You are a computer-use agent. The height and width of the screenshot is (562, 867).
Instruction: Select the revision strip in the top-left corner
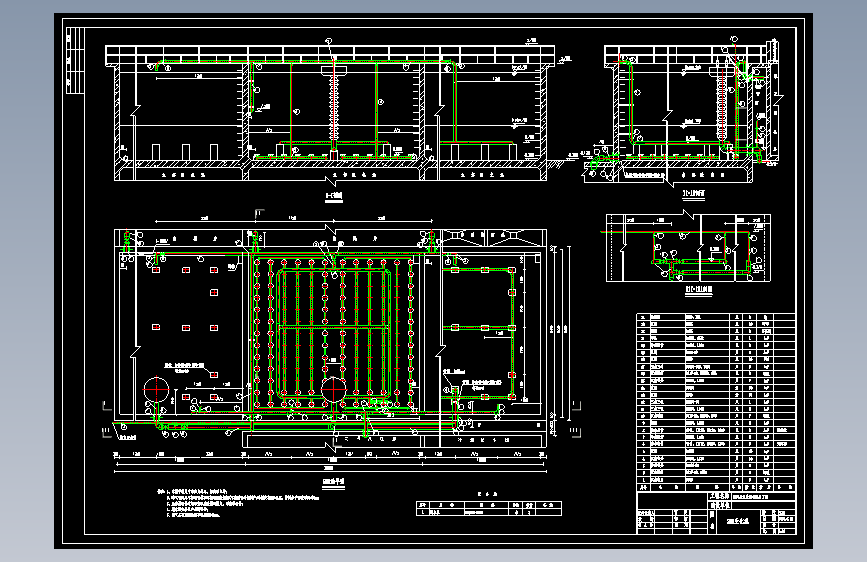pos(75,60)
